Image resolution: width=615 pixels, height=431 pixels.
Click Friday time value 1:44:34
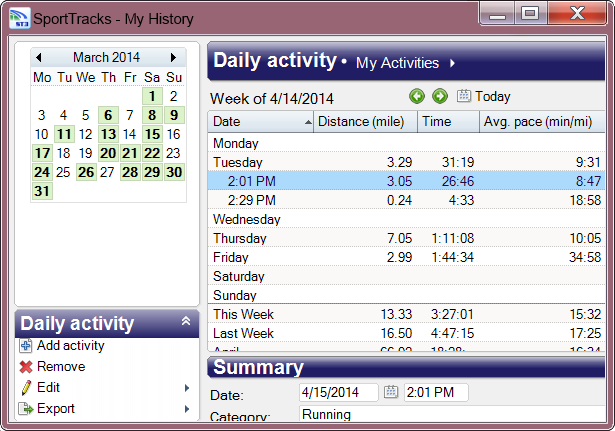[x=452, y=257]
